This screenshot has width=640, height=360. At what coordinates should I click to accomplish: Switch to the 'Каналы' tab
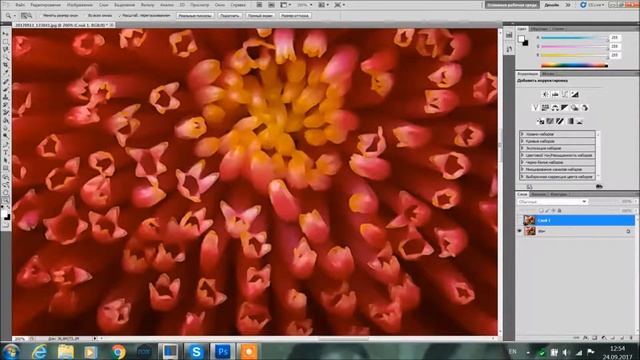click(x=538, y=194)
